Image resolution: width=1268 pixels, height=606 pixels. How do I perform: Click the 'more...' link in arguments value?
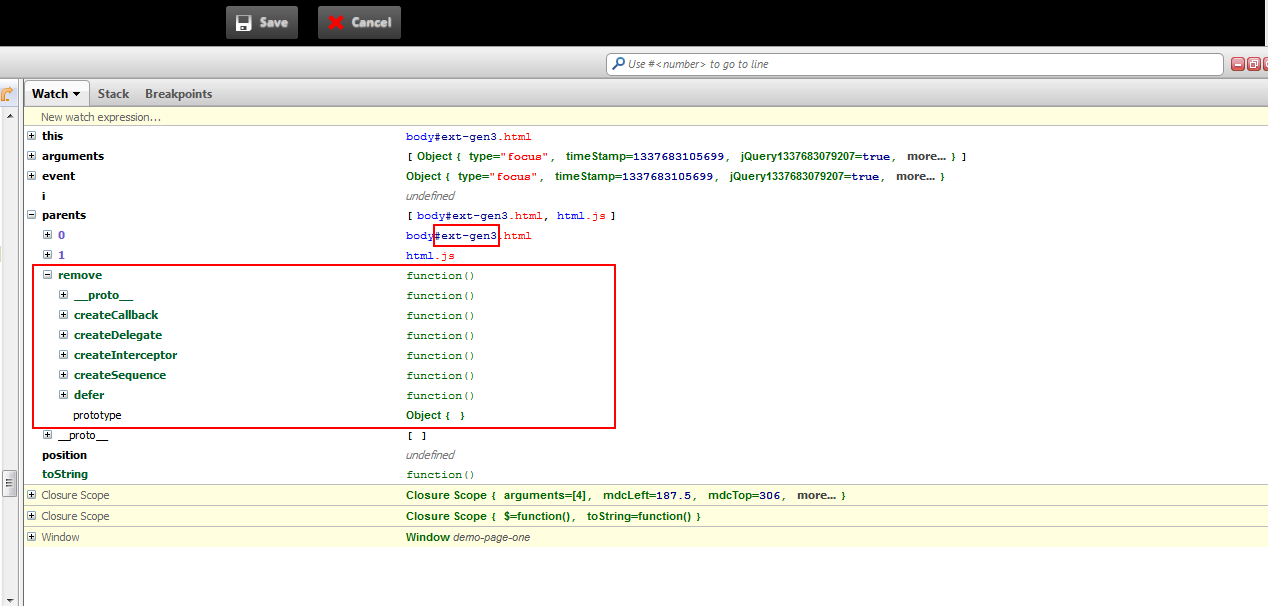(926, 156)
